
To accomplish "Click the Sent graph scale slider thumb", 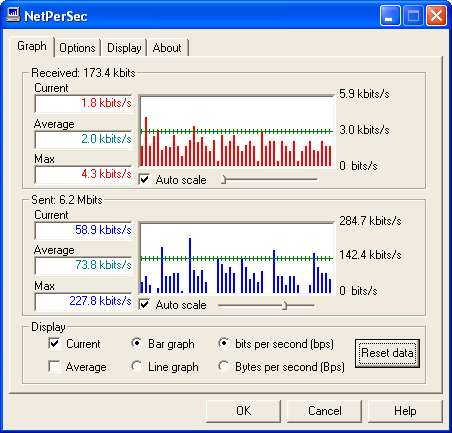I will [x=284, y=305].
